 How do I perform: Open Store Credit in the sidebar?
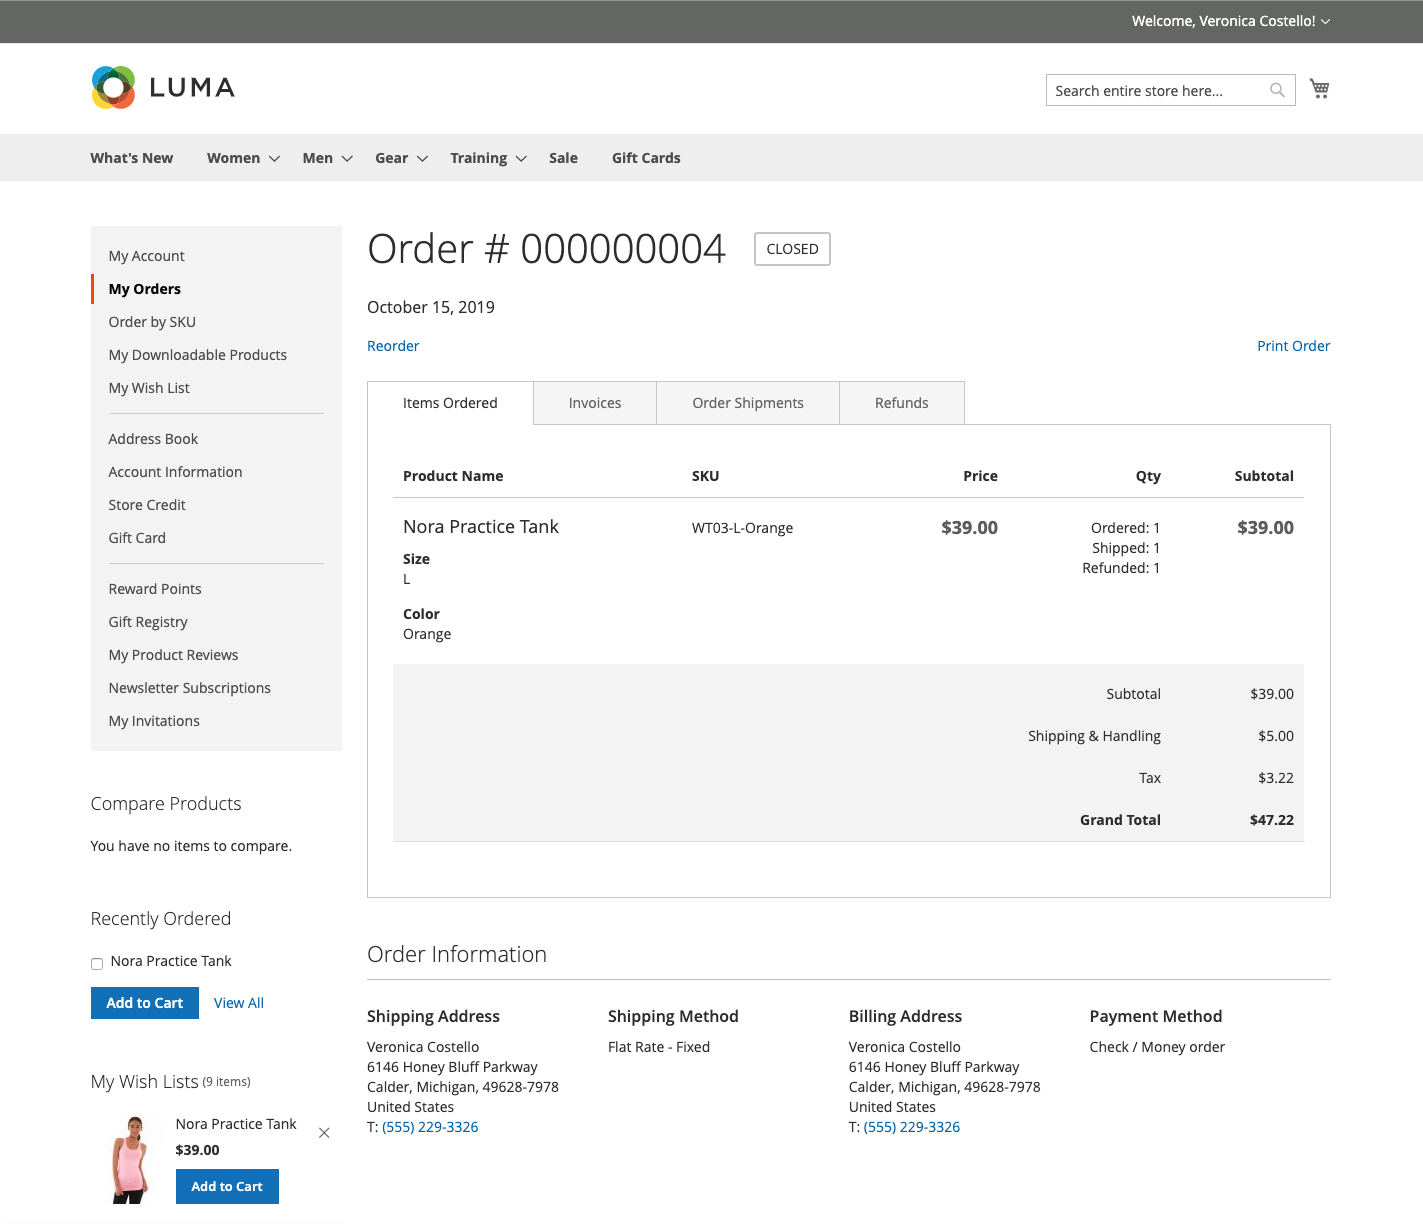coord(147,505)
